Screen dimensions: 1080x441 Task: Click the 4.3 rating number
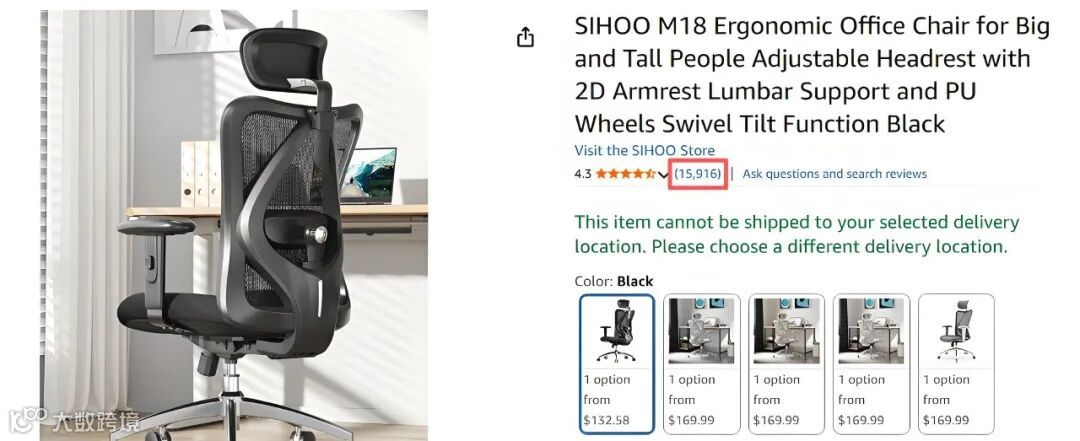click(x=583, y=174)
